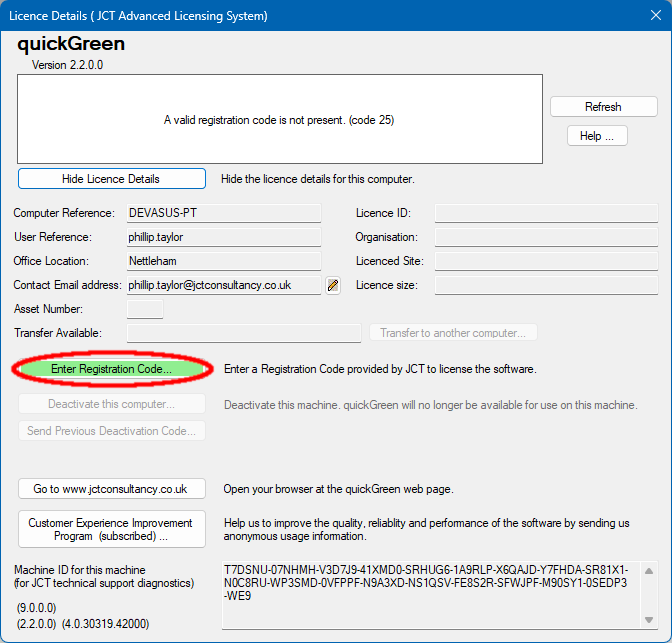Click 'Enter a Registration Code provided by JCT' text

coord(380,369)
